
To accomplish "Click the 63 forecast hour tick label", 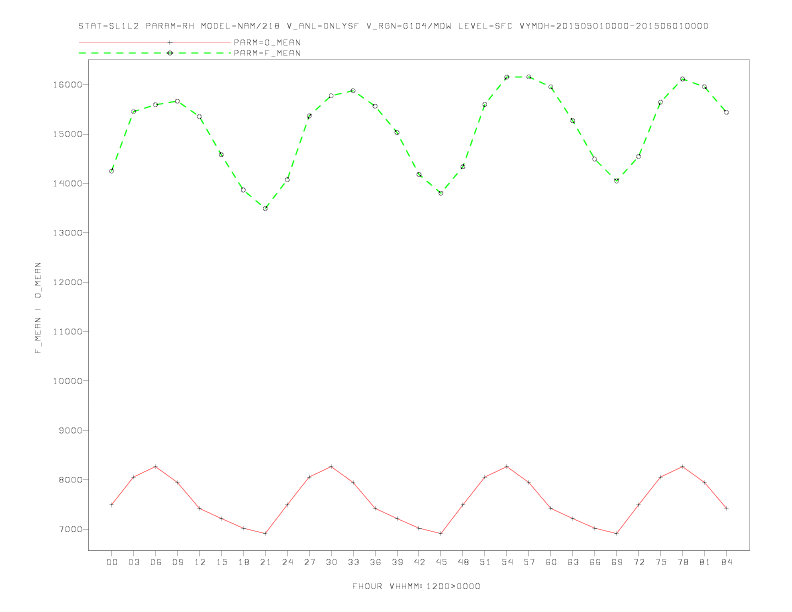I will pyautogui.click(x=573, y=562).
